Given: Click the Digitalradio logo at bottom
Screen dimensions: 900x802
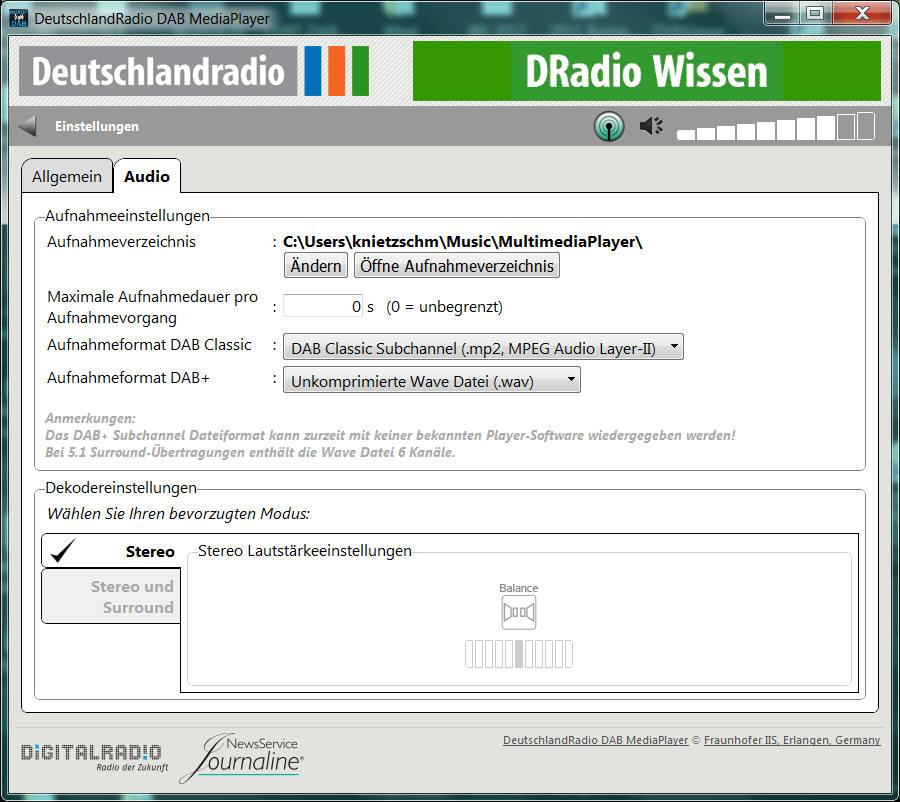Looking at the screenshot, I should (x=95, y=757).
